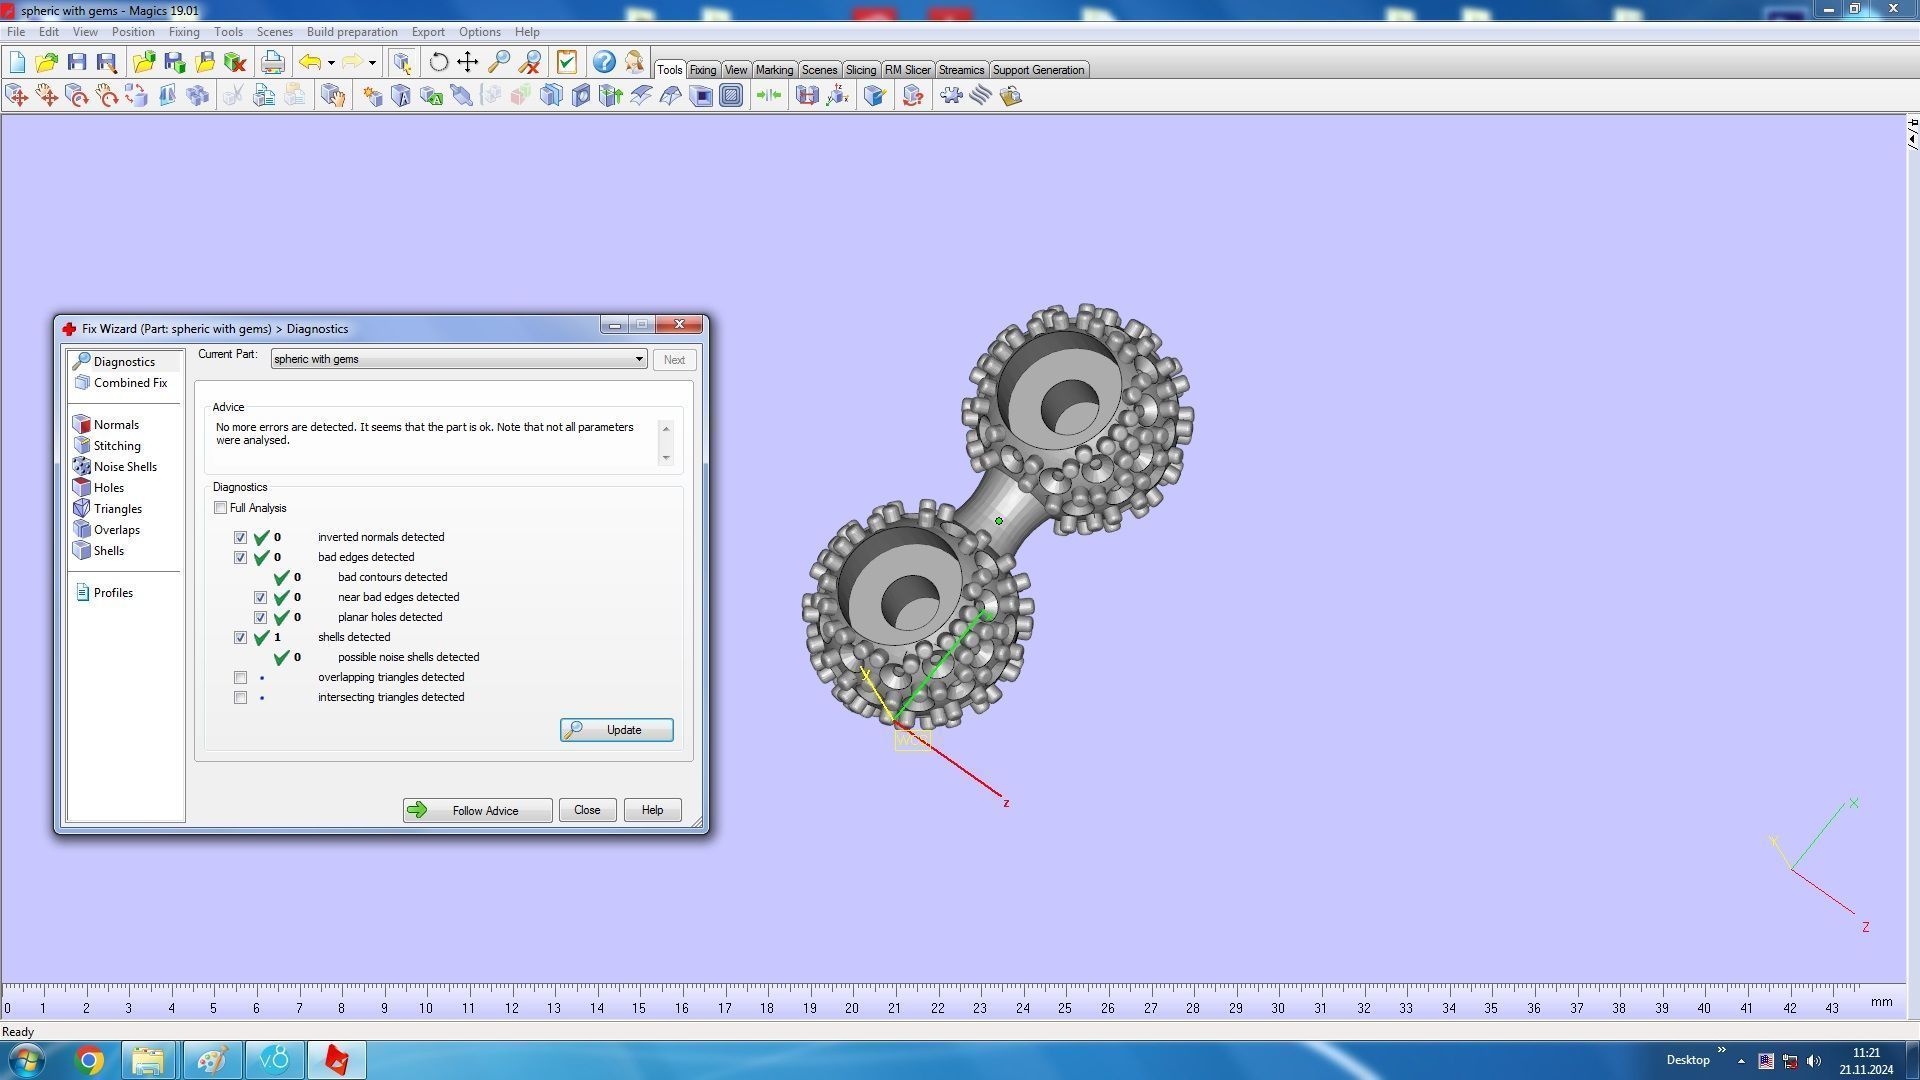Select the Rotate view tool
The image size is (1920, 1080).
[x=438, y=63]
